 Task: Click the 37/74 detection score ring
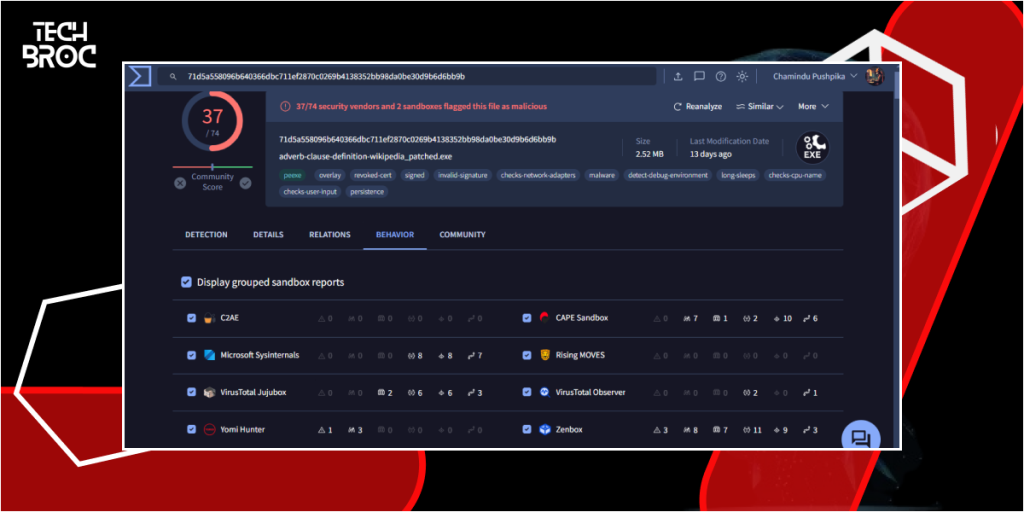[212, 121]
